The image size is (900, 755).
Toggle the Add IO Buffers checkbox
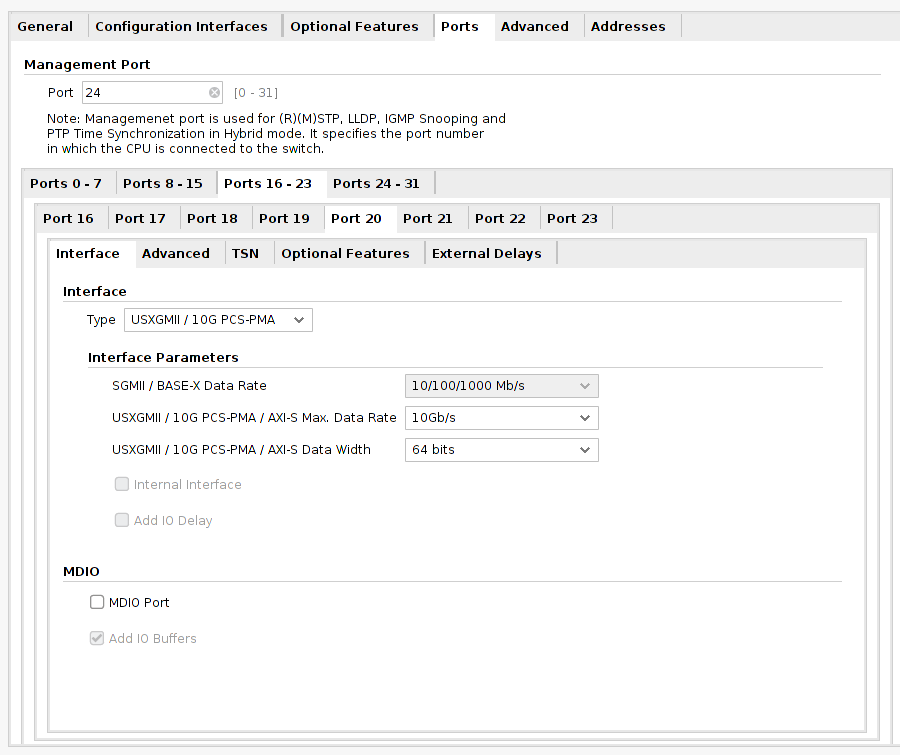click(97, 638)
